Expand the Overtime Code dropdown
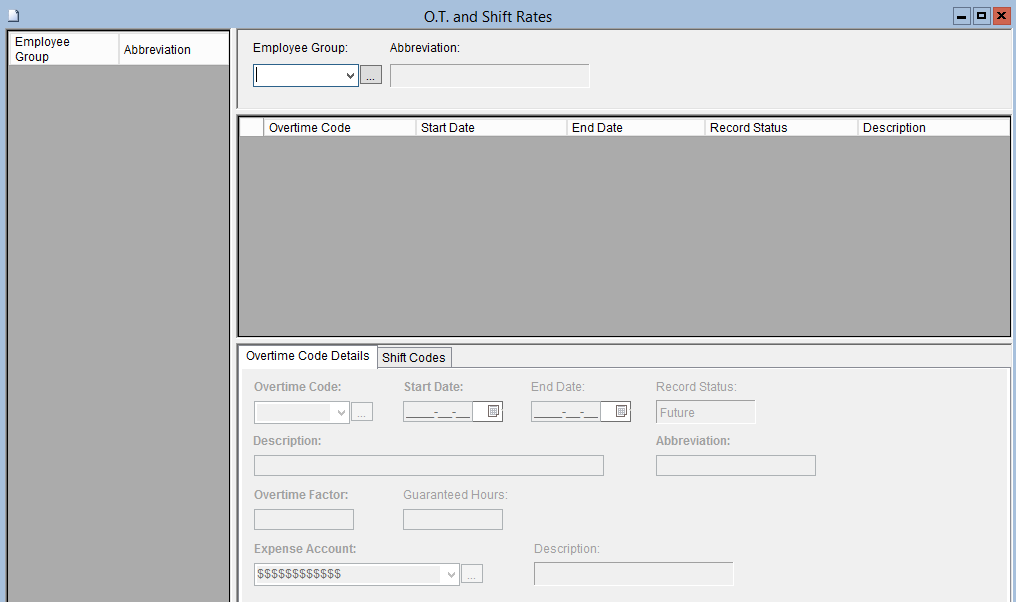Viewport: 1016px width, 602px height. tap(341, 412)
